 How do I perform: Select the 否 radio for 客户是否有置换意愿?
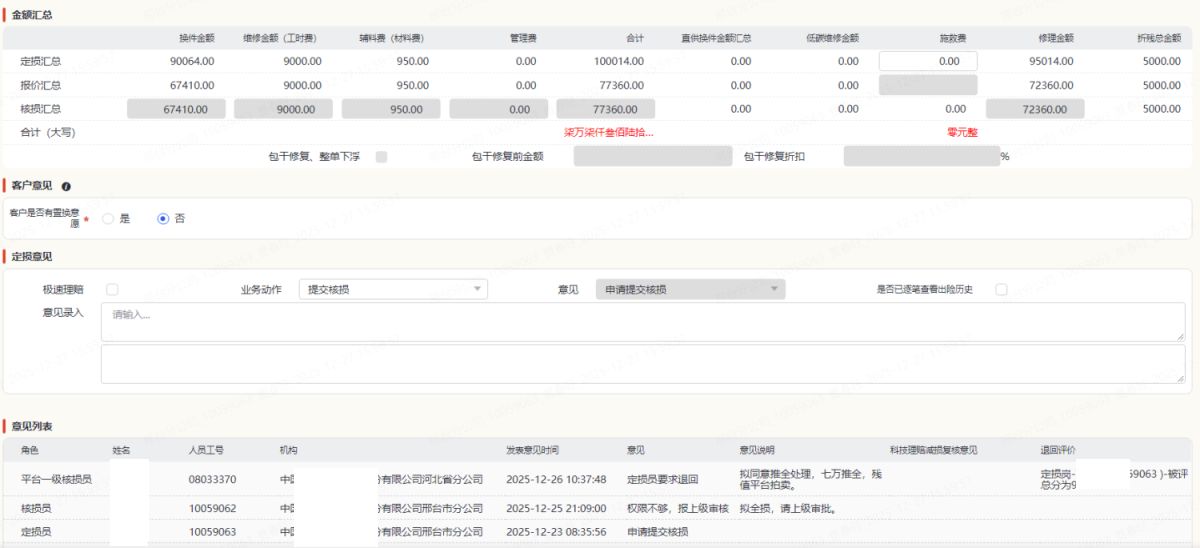pyautogui.click(x=163, y=219)
